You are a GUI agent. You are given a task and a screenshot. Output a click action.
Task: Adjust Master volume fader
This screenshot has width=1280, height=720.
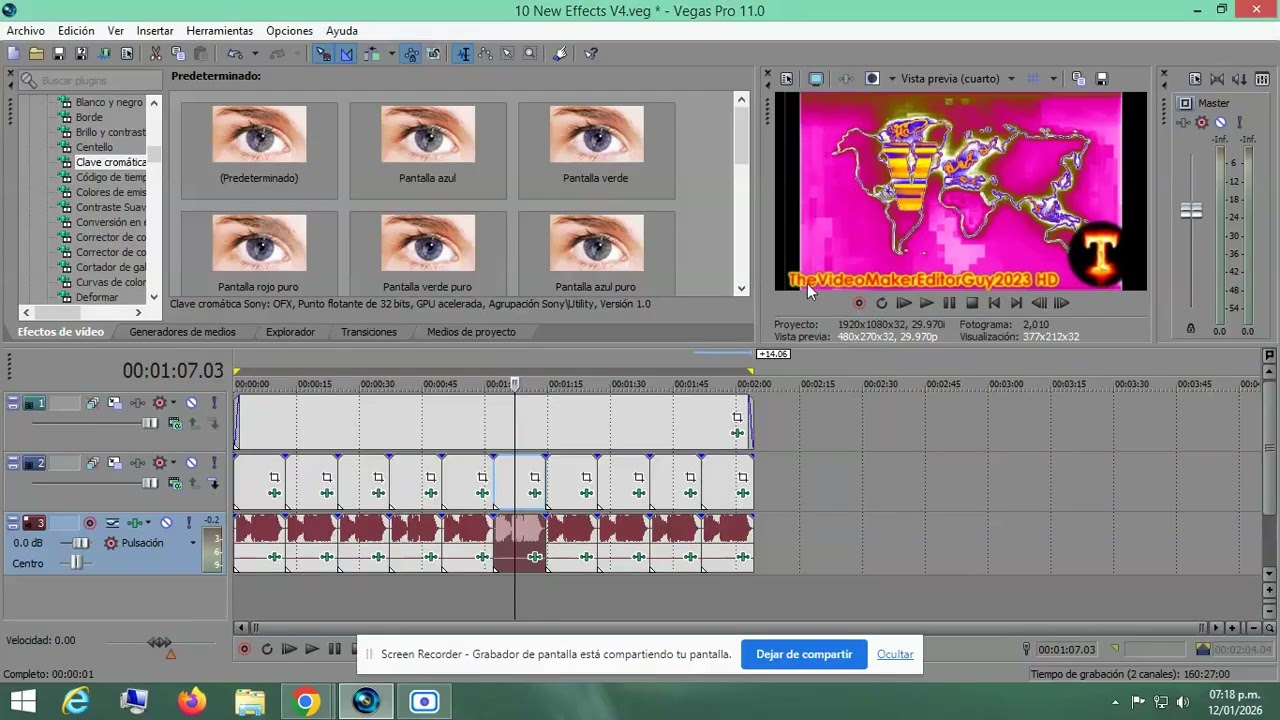click(1191, 211)
